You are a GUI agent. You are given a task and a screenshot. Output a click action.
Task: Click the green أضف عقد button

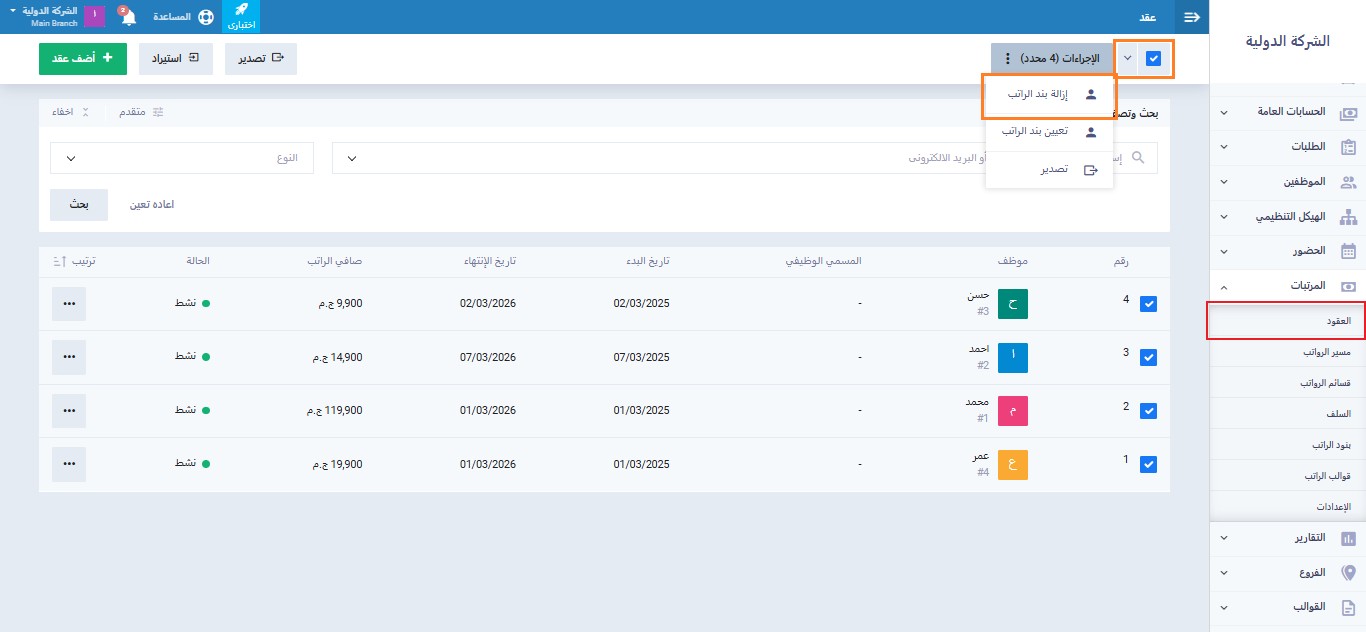pos(83,59)
